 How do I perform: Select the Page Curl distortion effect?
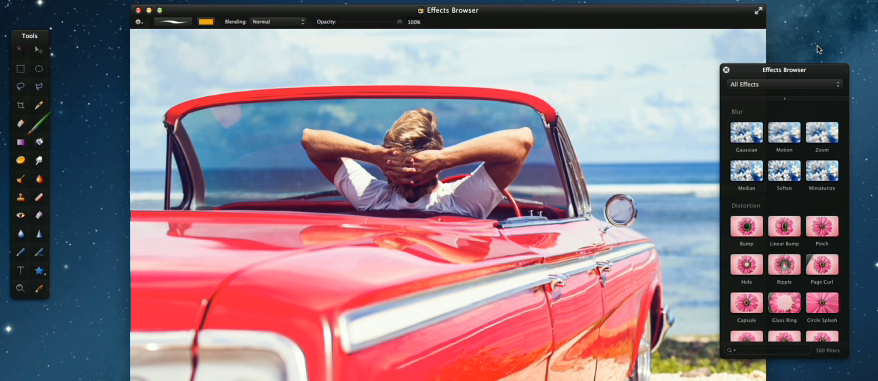tap(822, 264)
